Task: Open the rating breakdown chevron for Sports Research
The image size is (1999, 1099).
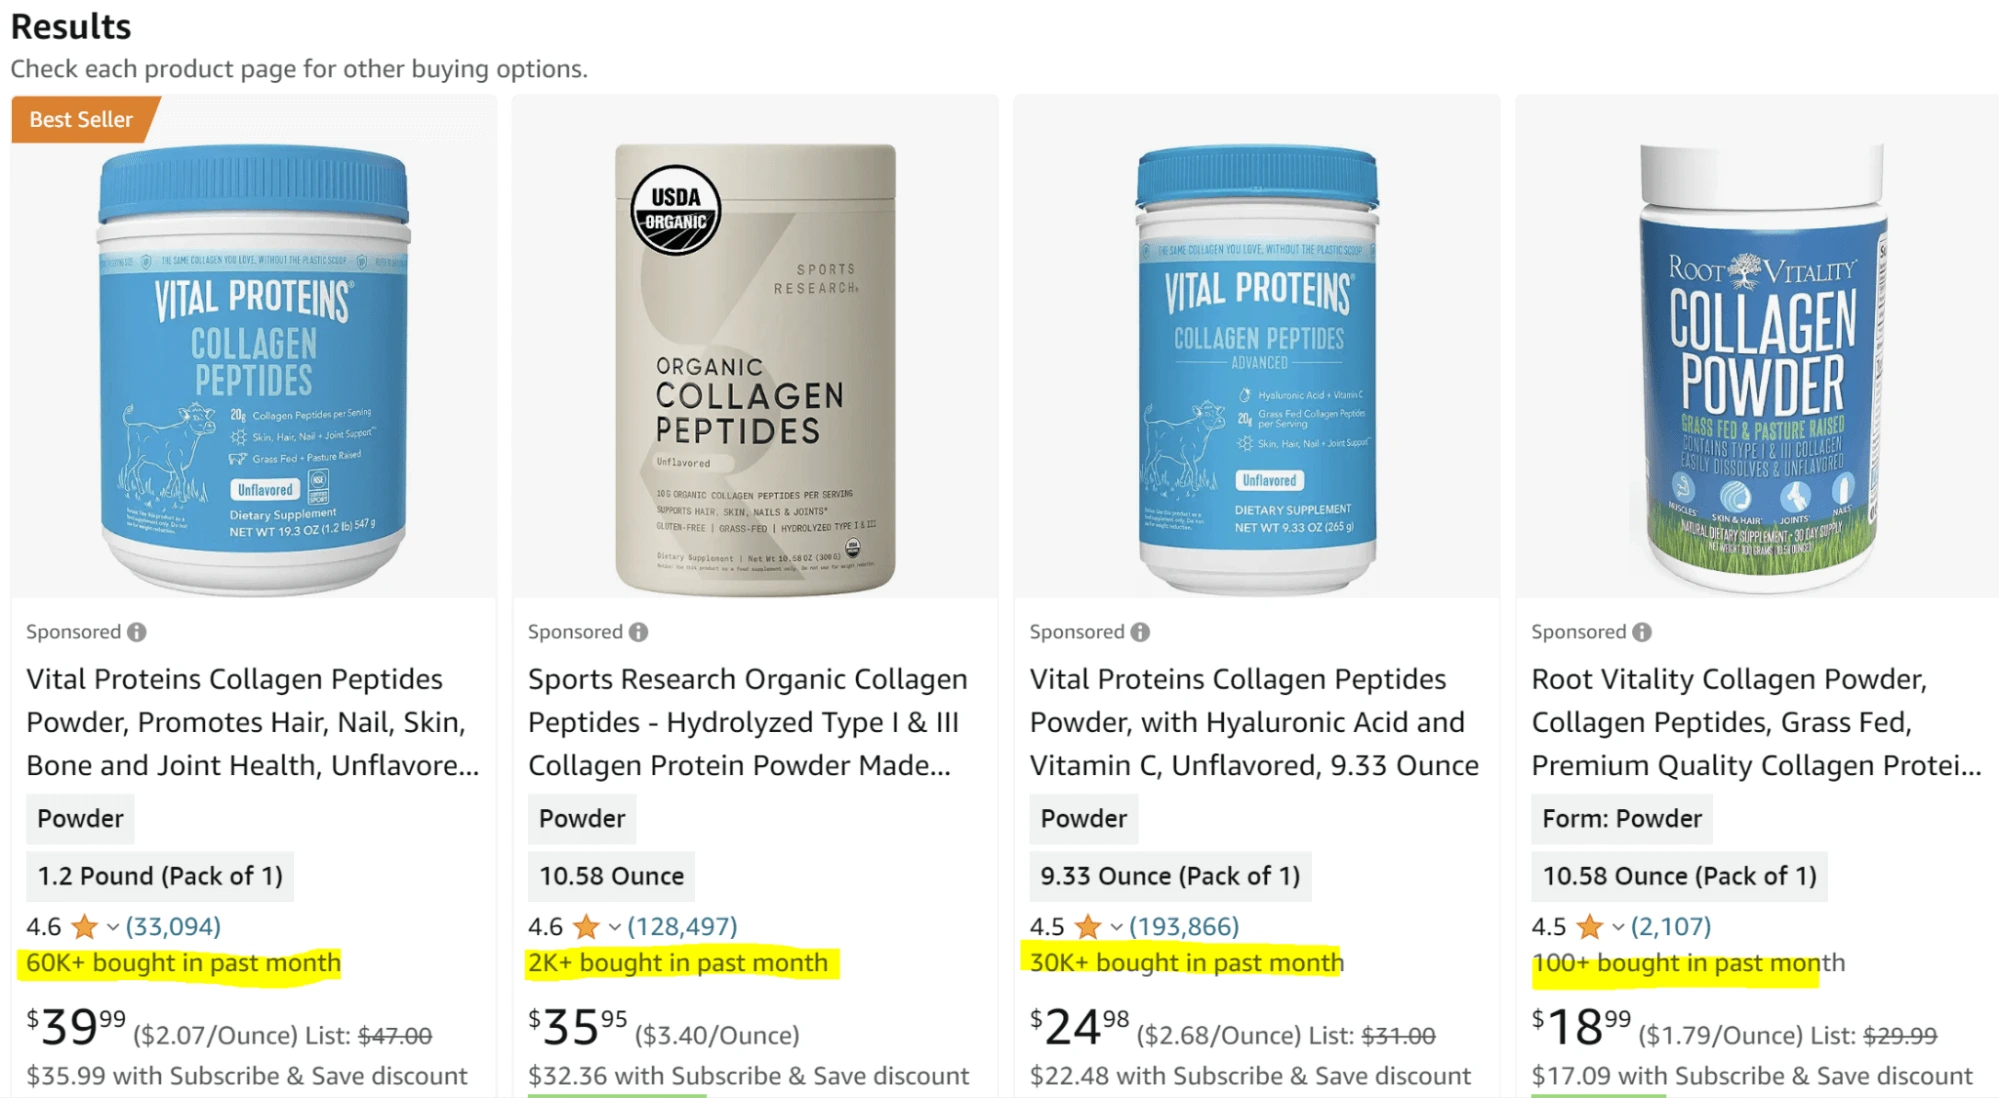Action: [x=613, y=928]
